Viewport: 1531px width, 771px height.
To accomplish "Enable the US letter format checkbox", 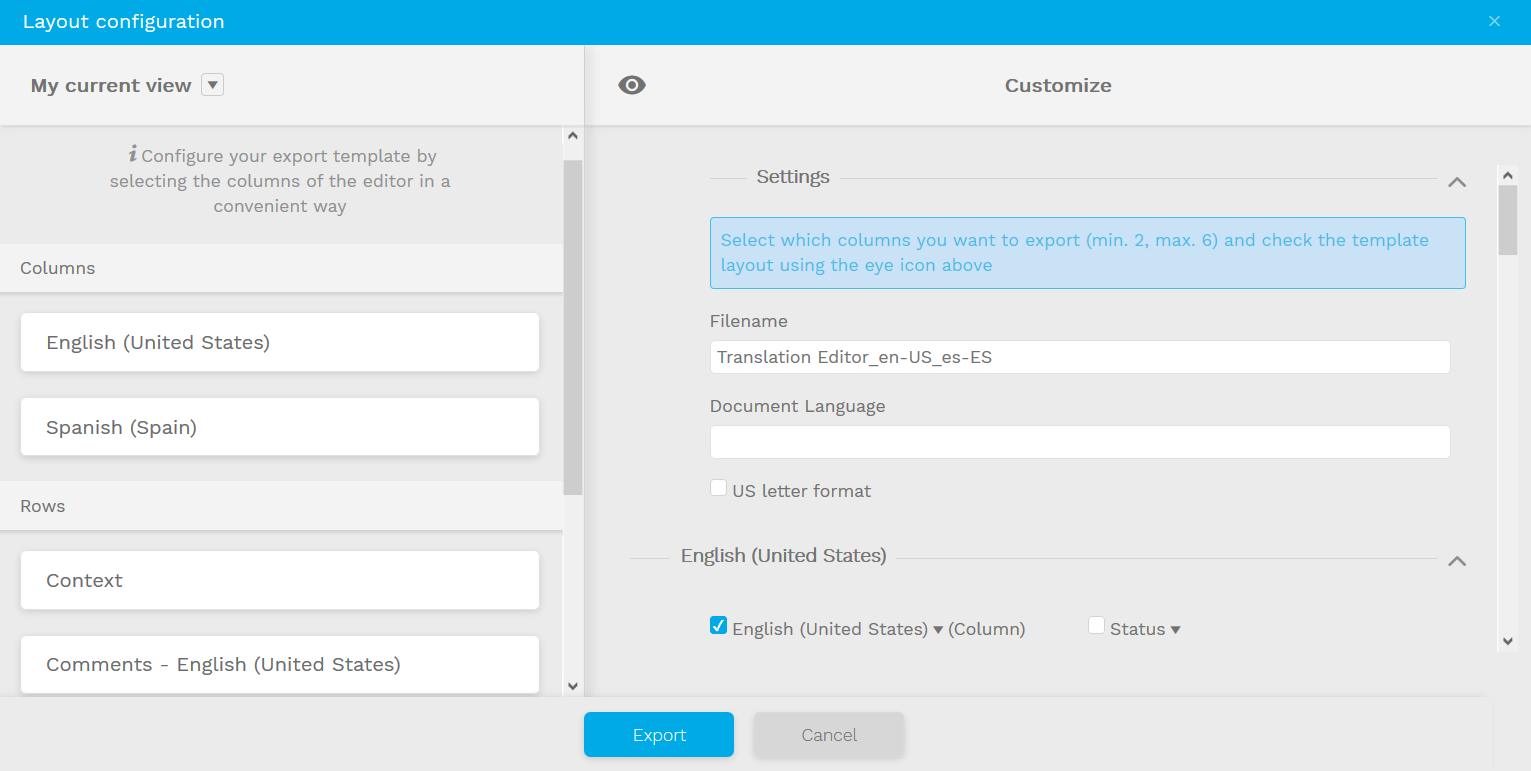I will pyautogui.click(x=718, y=488).
